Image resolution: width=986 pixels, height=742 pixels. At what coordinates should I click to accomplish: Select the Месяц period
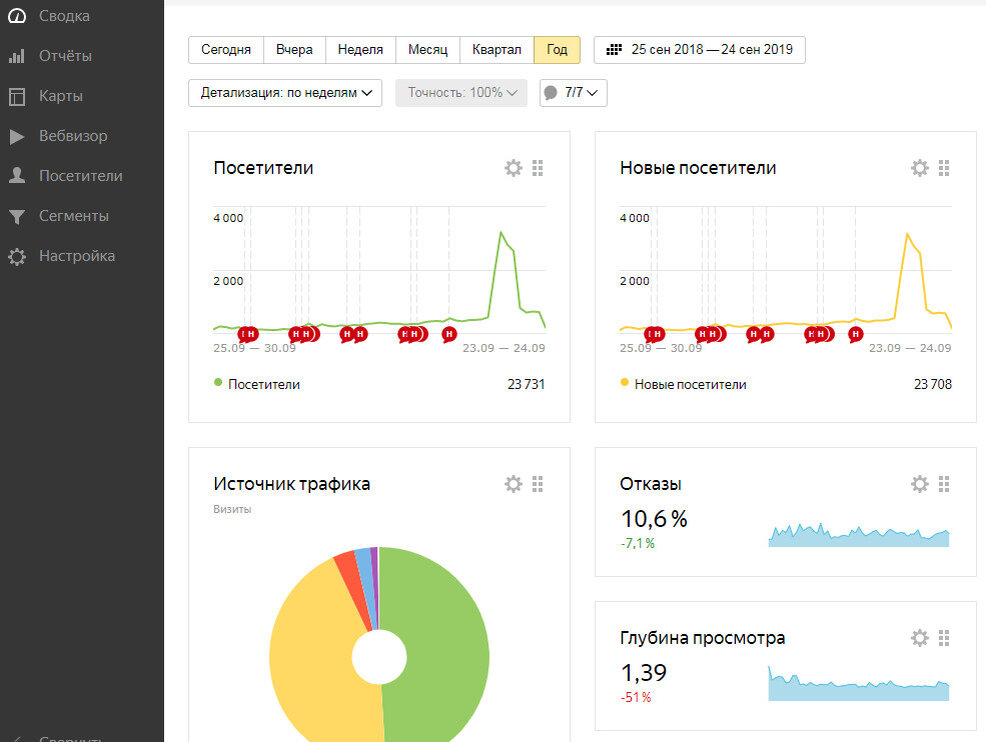click(x=428, y=50)
